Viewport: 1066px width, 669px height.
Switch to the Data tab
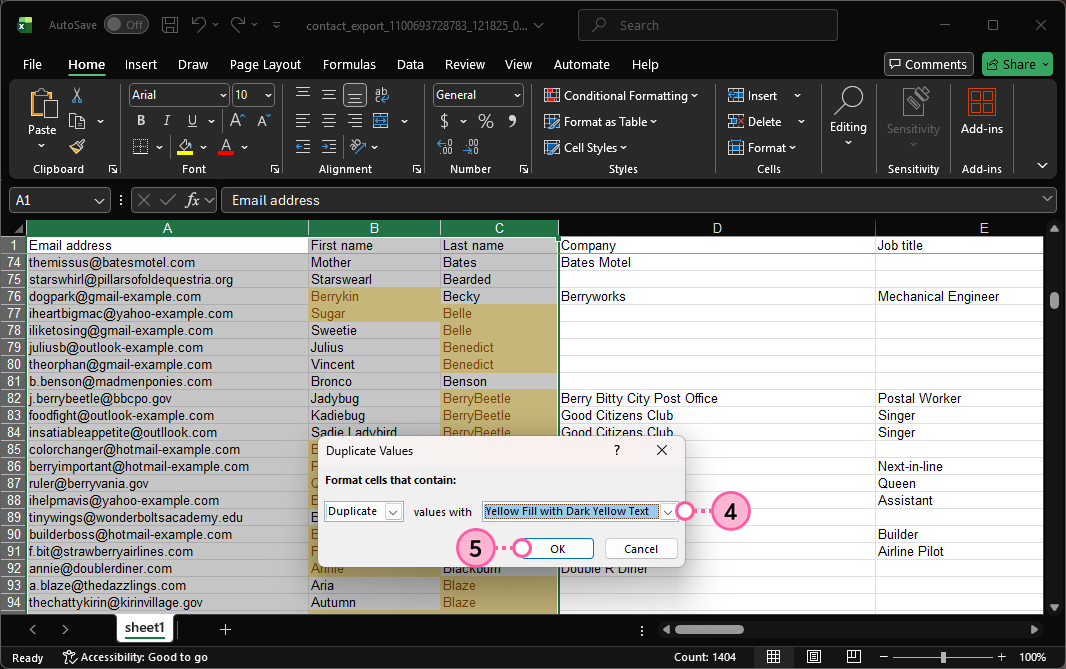coord(410,65)
